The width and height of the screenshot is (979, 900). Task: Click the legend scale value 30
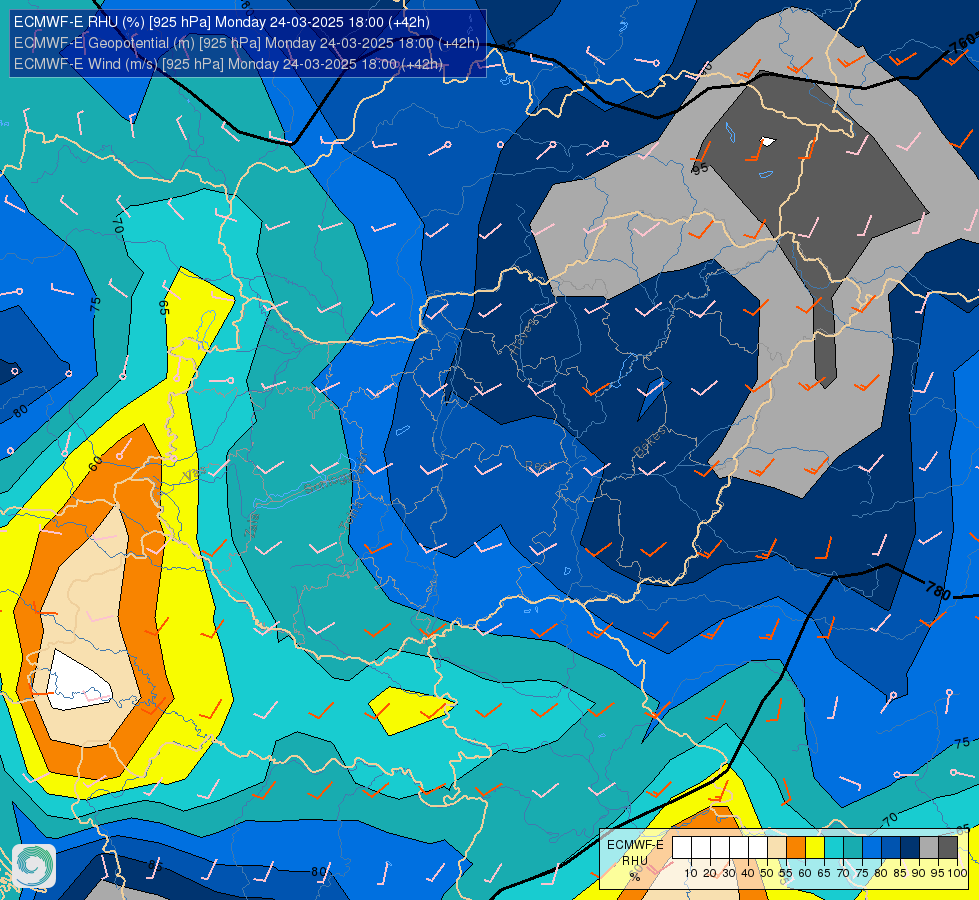729,873
